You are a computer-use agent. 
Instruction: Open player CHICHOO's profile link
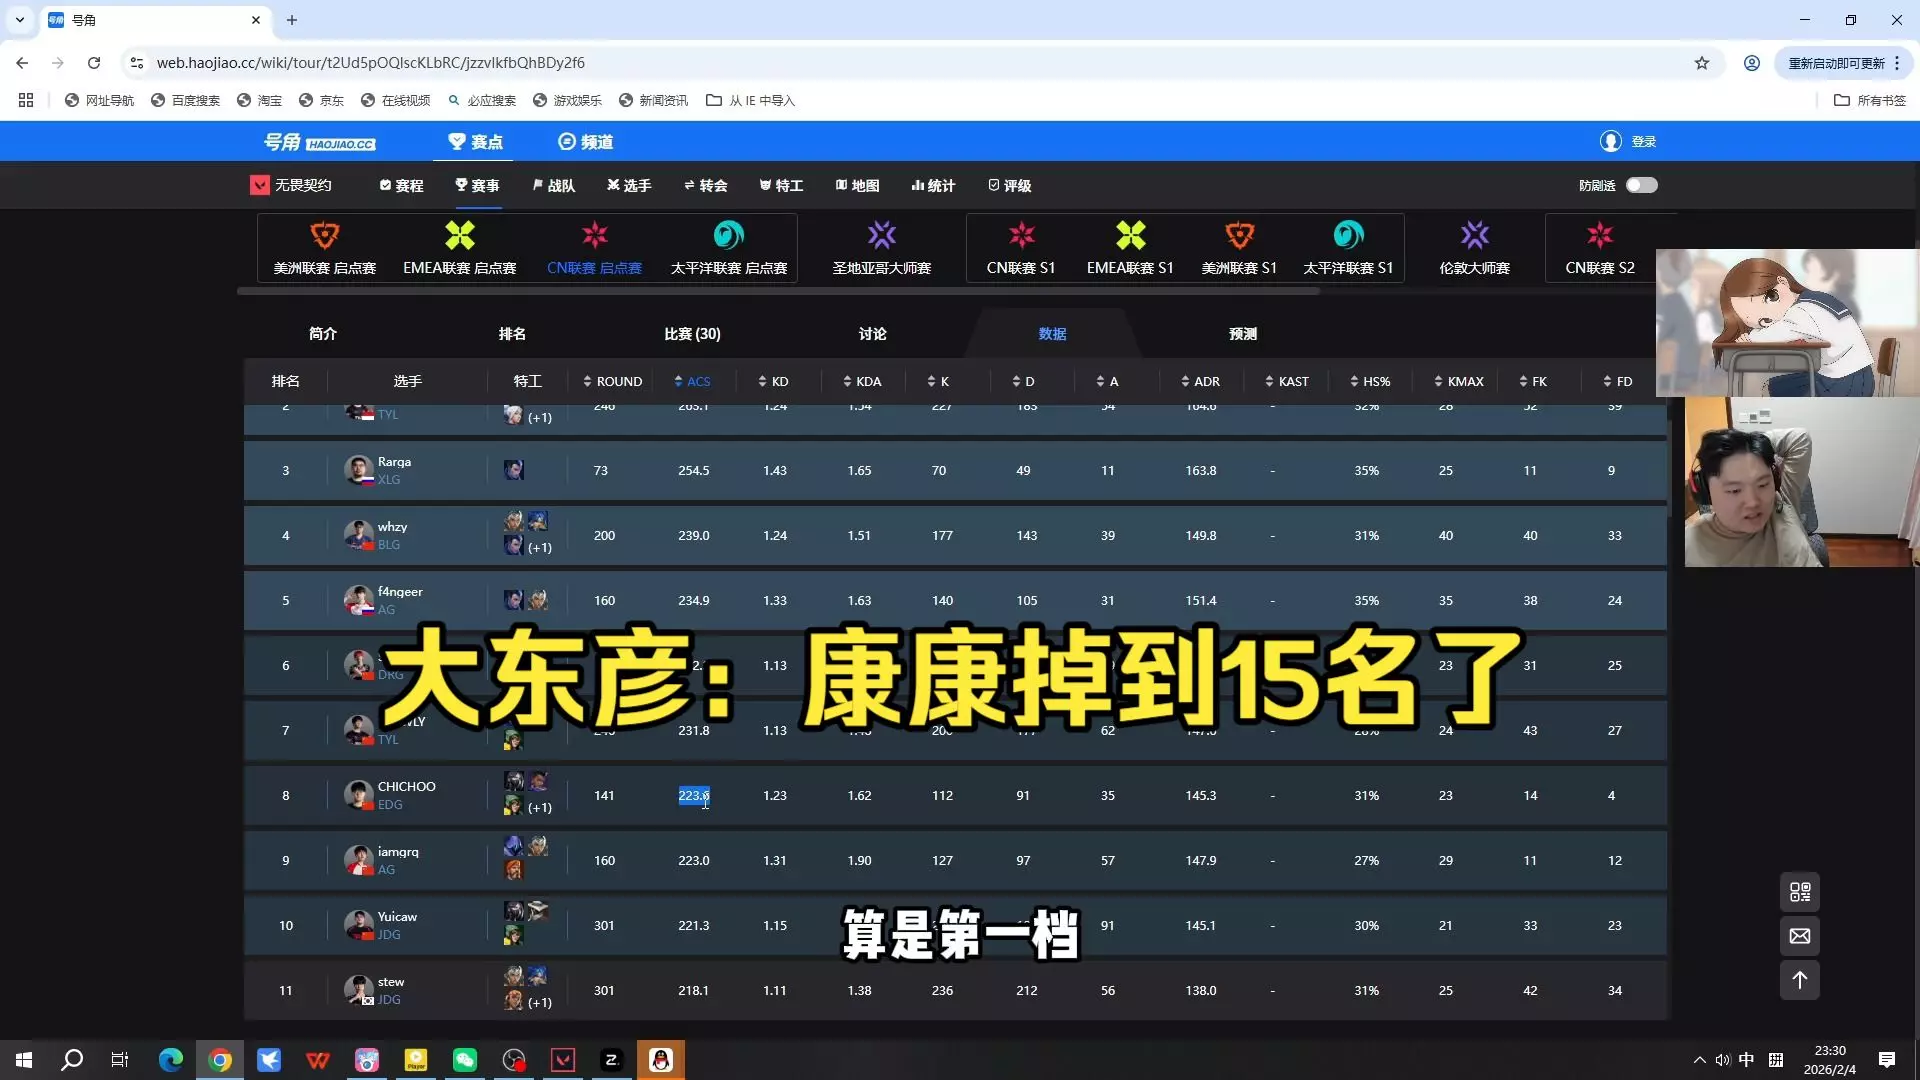point(406,787)
